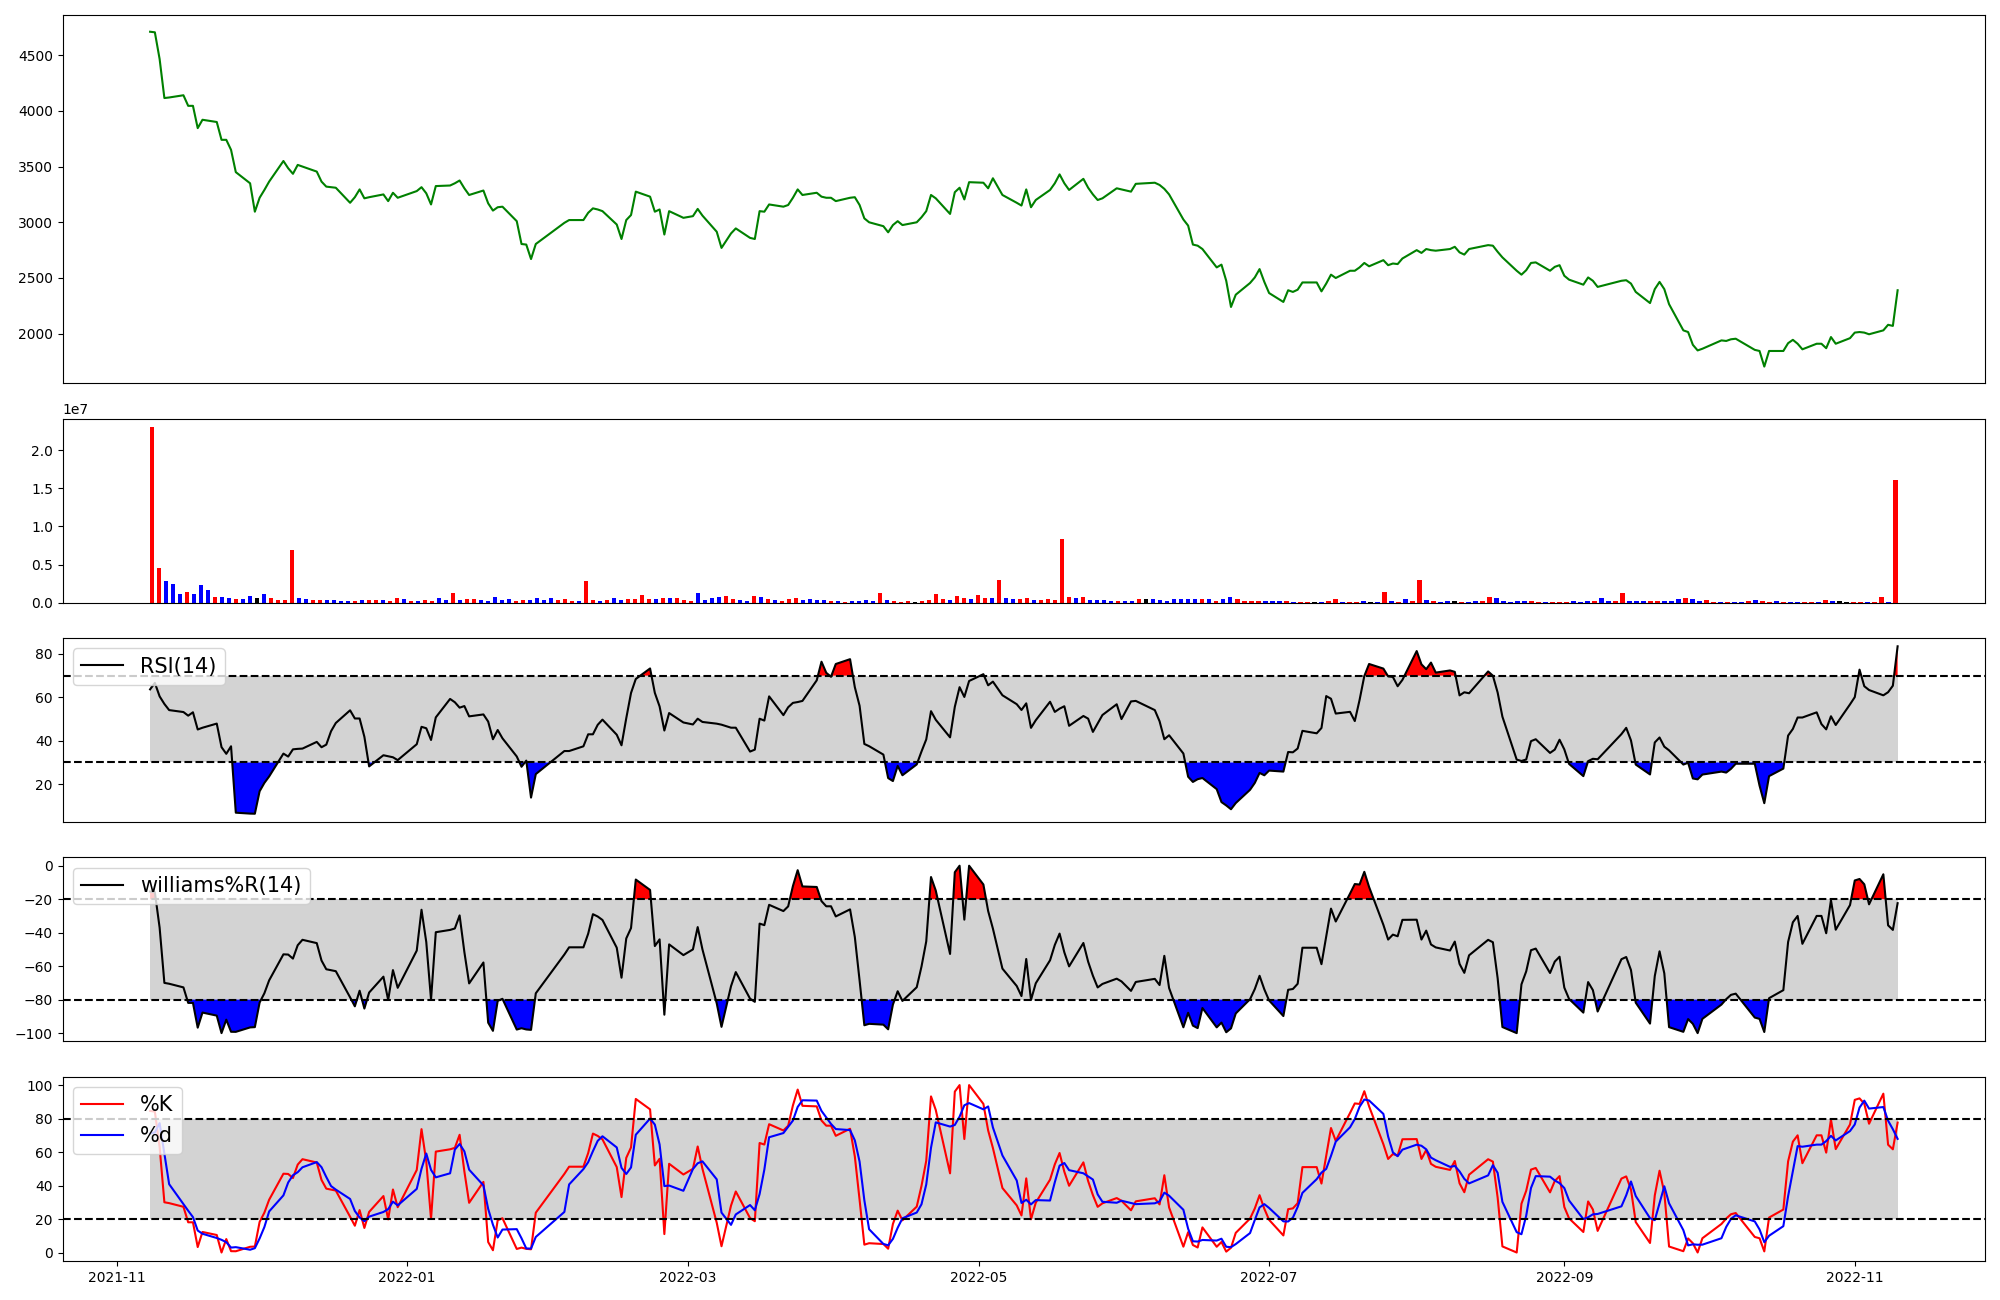Click the 1e7 volume scale label

(76, 410)
